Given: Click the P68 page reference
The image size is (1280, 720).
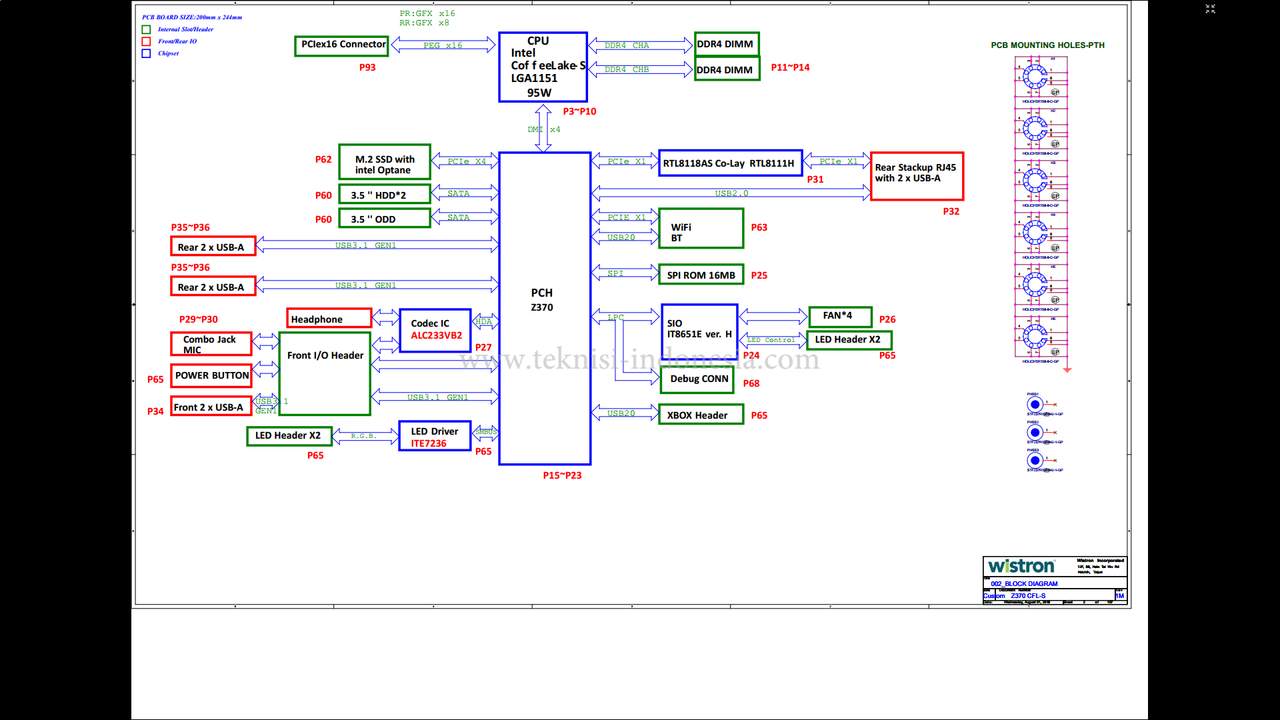Looking at the screenshot, I should (x=751, y=384).
